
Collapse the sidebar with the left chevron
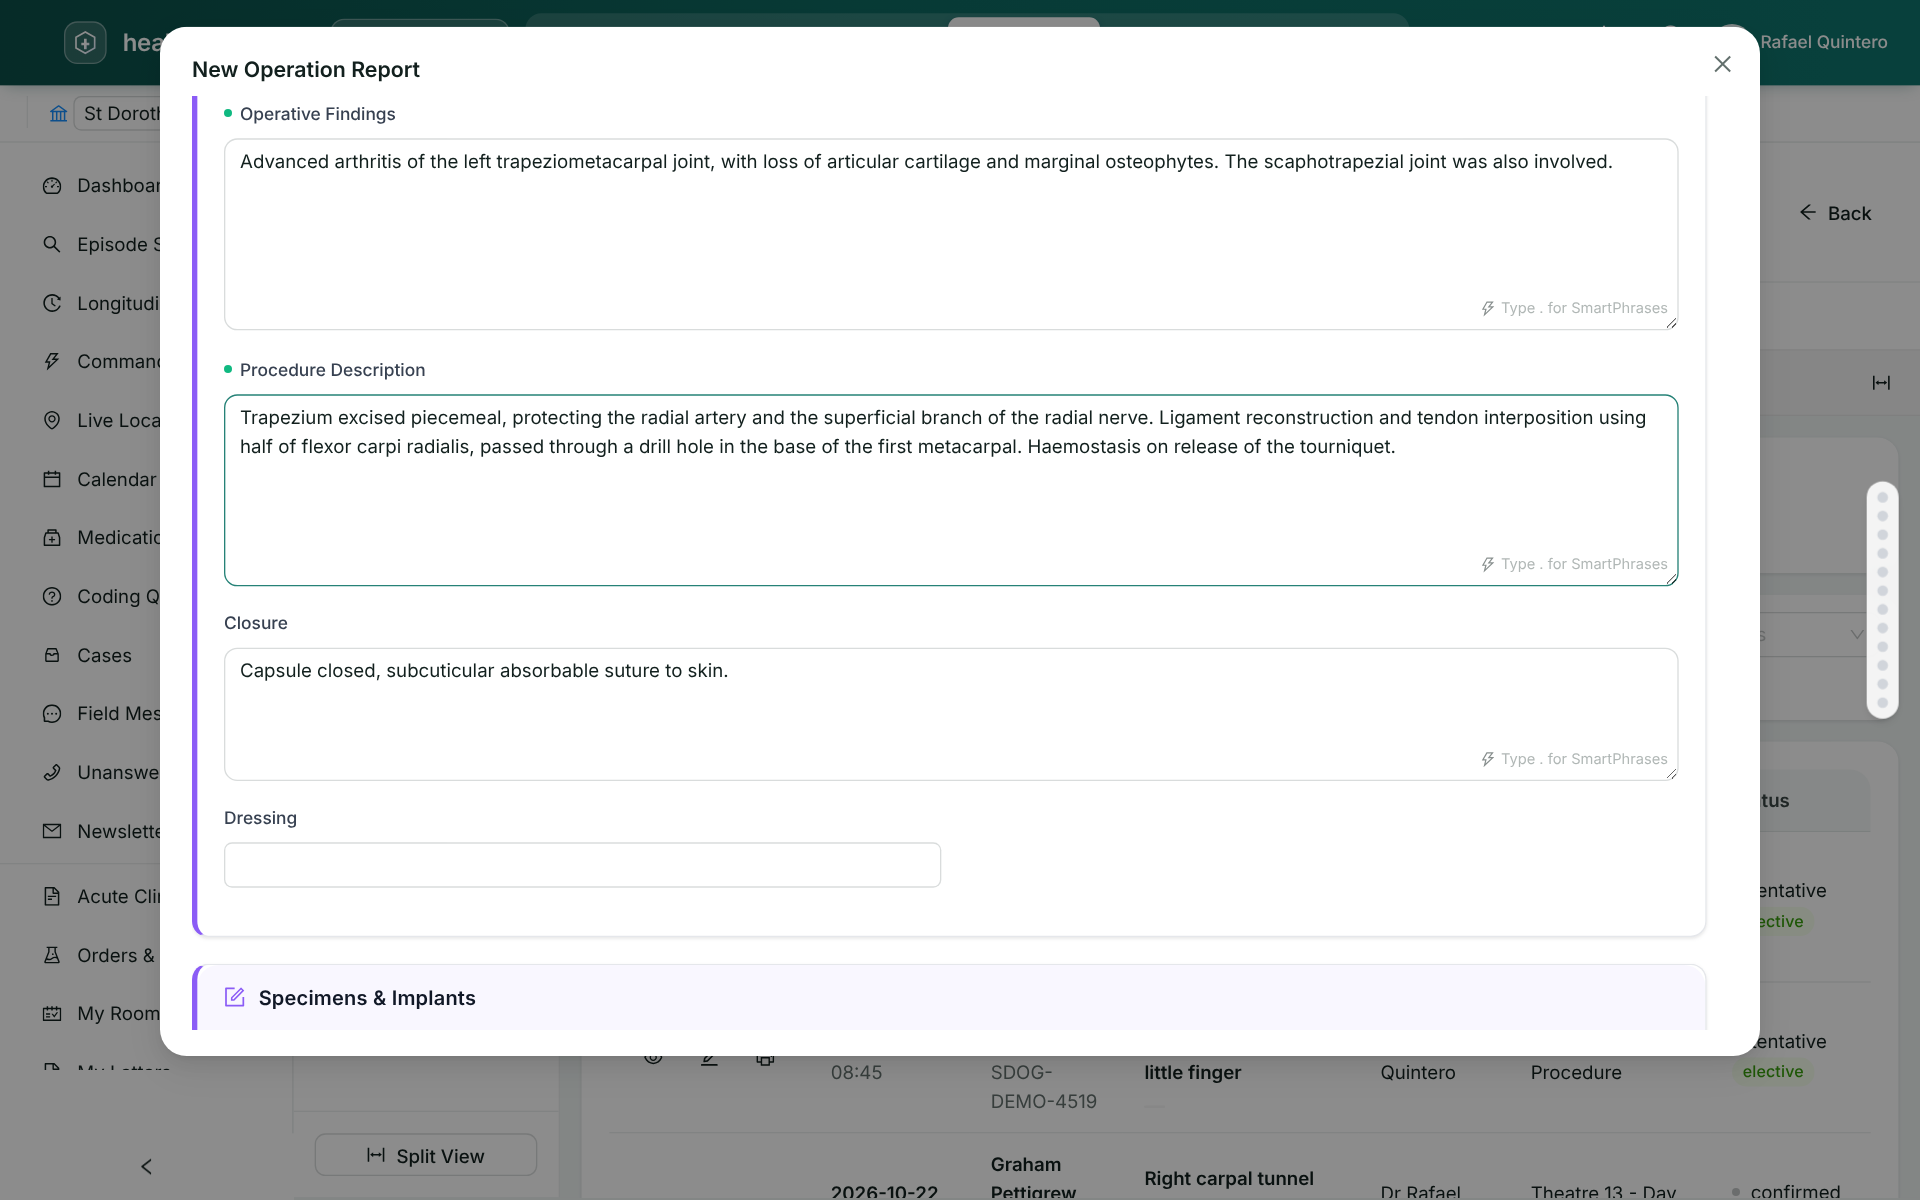click(x=146, y=1166)
